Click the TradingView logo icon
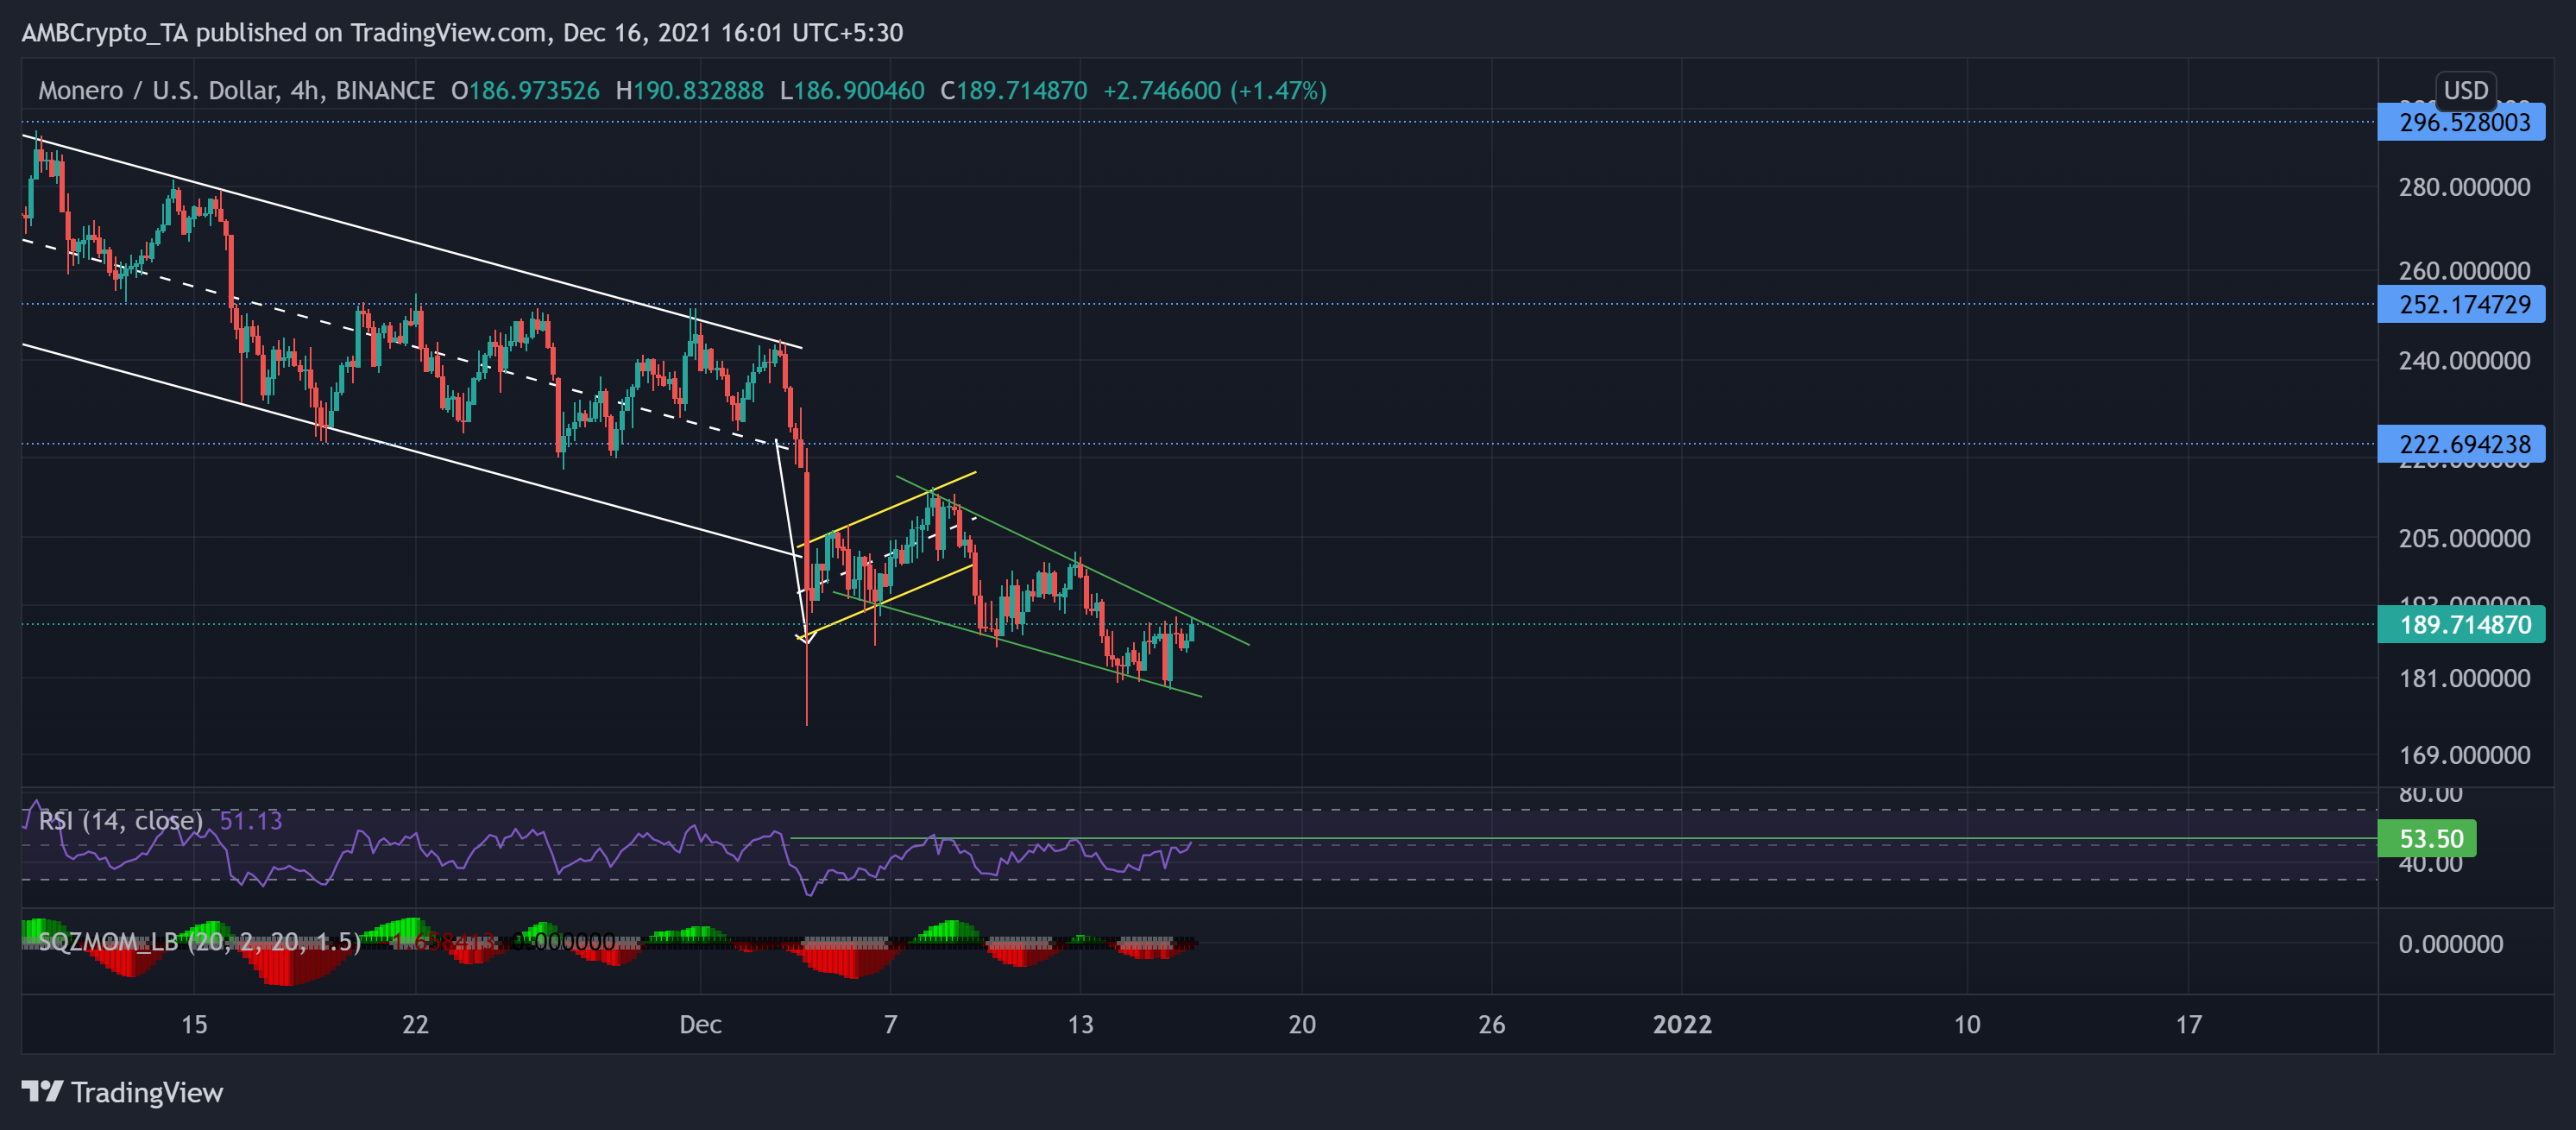The height and width of the screenshot is (1130, 2576). [42, 1091]
